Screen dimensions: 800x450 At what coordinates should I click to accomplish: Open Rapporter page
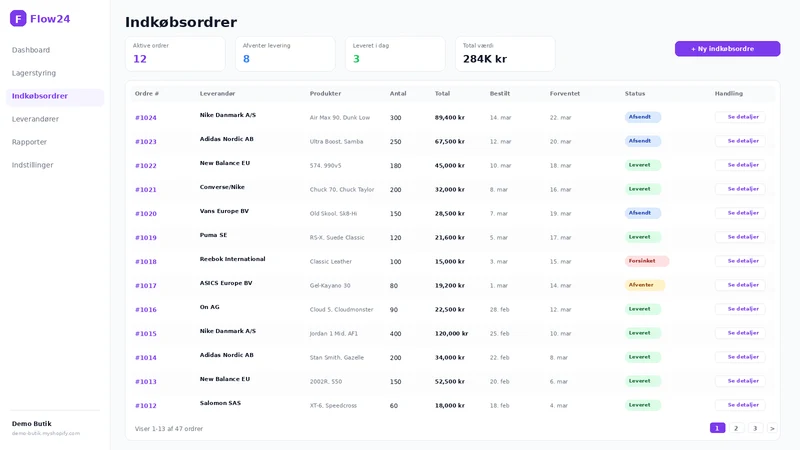click(29, 142)
